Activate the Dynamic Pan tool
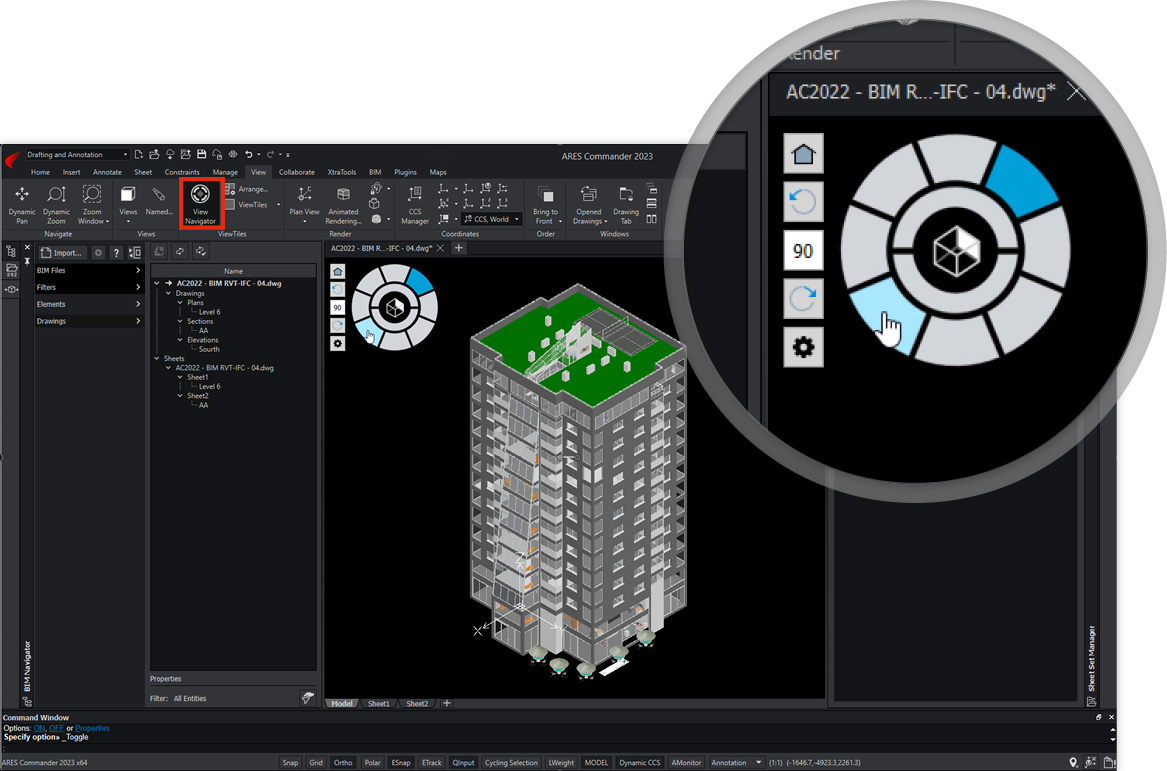1167x771 pixels. tap(22, 204)
